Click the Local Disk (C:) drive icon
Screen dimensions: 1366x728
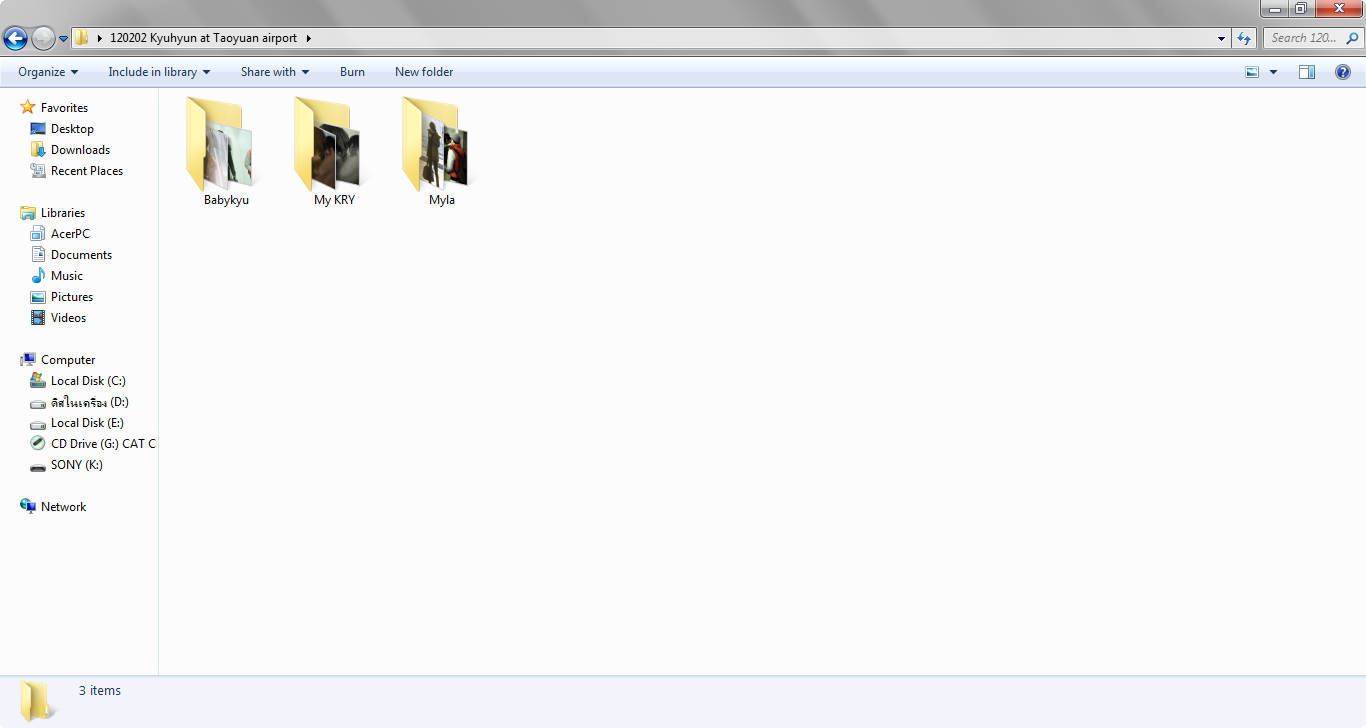(x=38, y=381)
